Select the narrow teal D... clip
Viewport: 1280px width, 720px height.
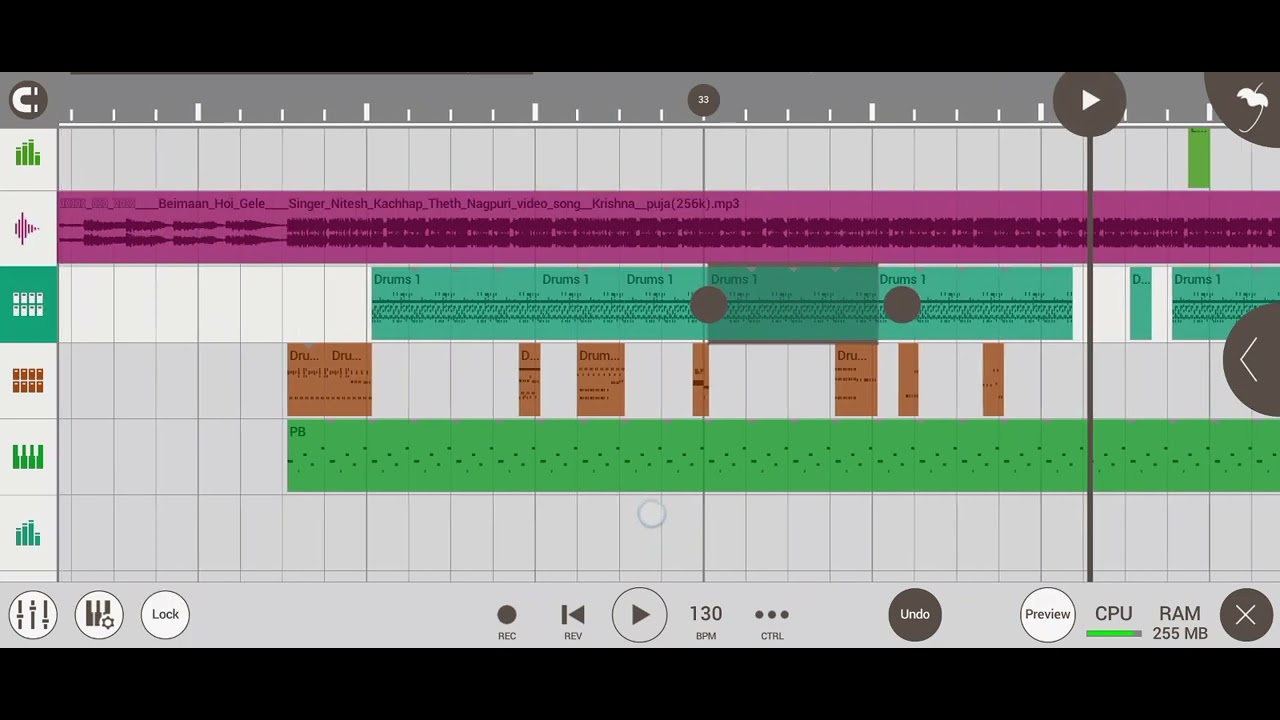pos(1141,304)
